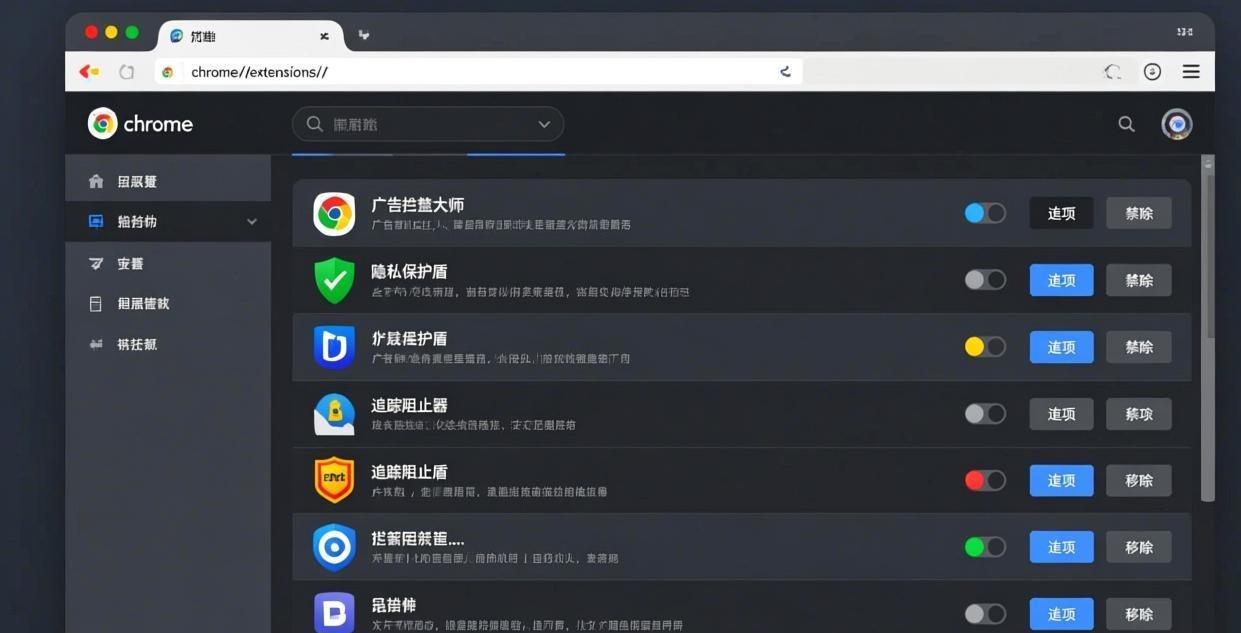Enable the toggle in the purple B extension row
The image size is (1241, 633).
[985, 614]
